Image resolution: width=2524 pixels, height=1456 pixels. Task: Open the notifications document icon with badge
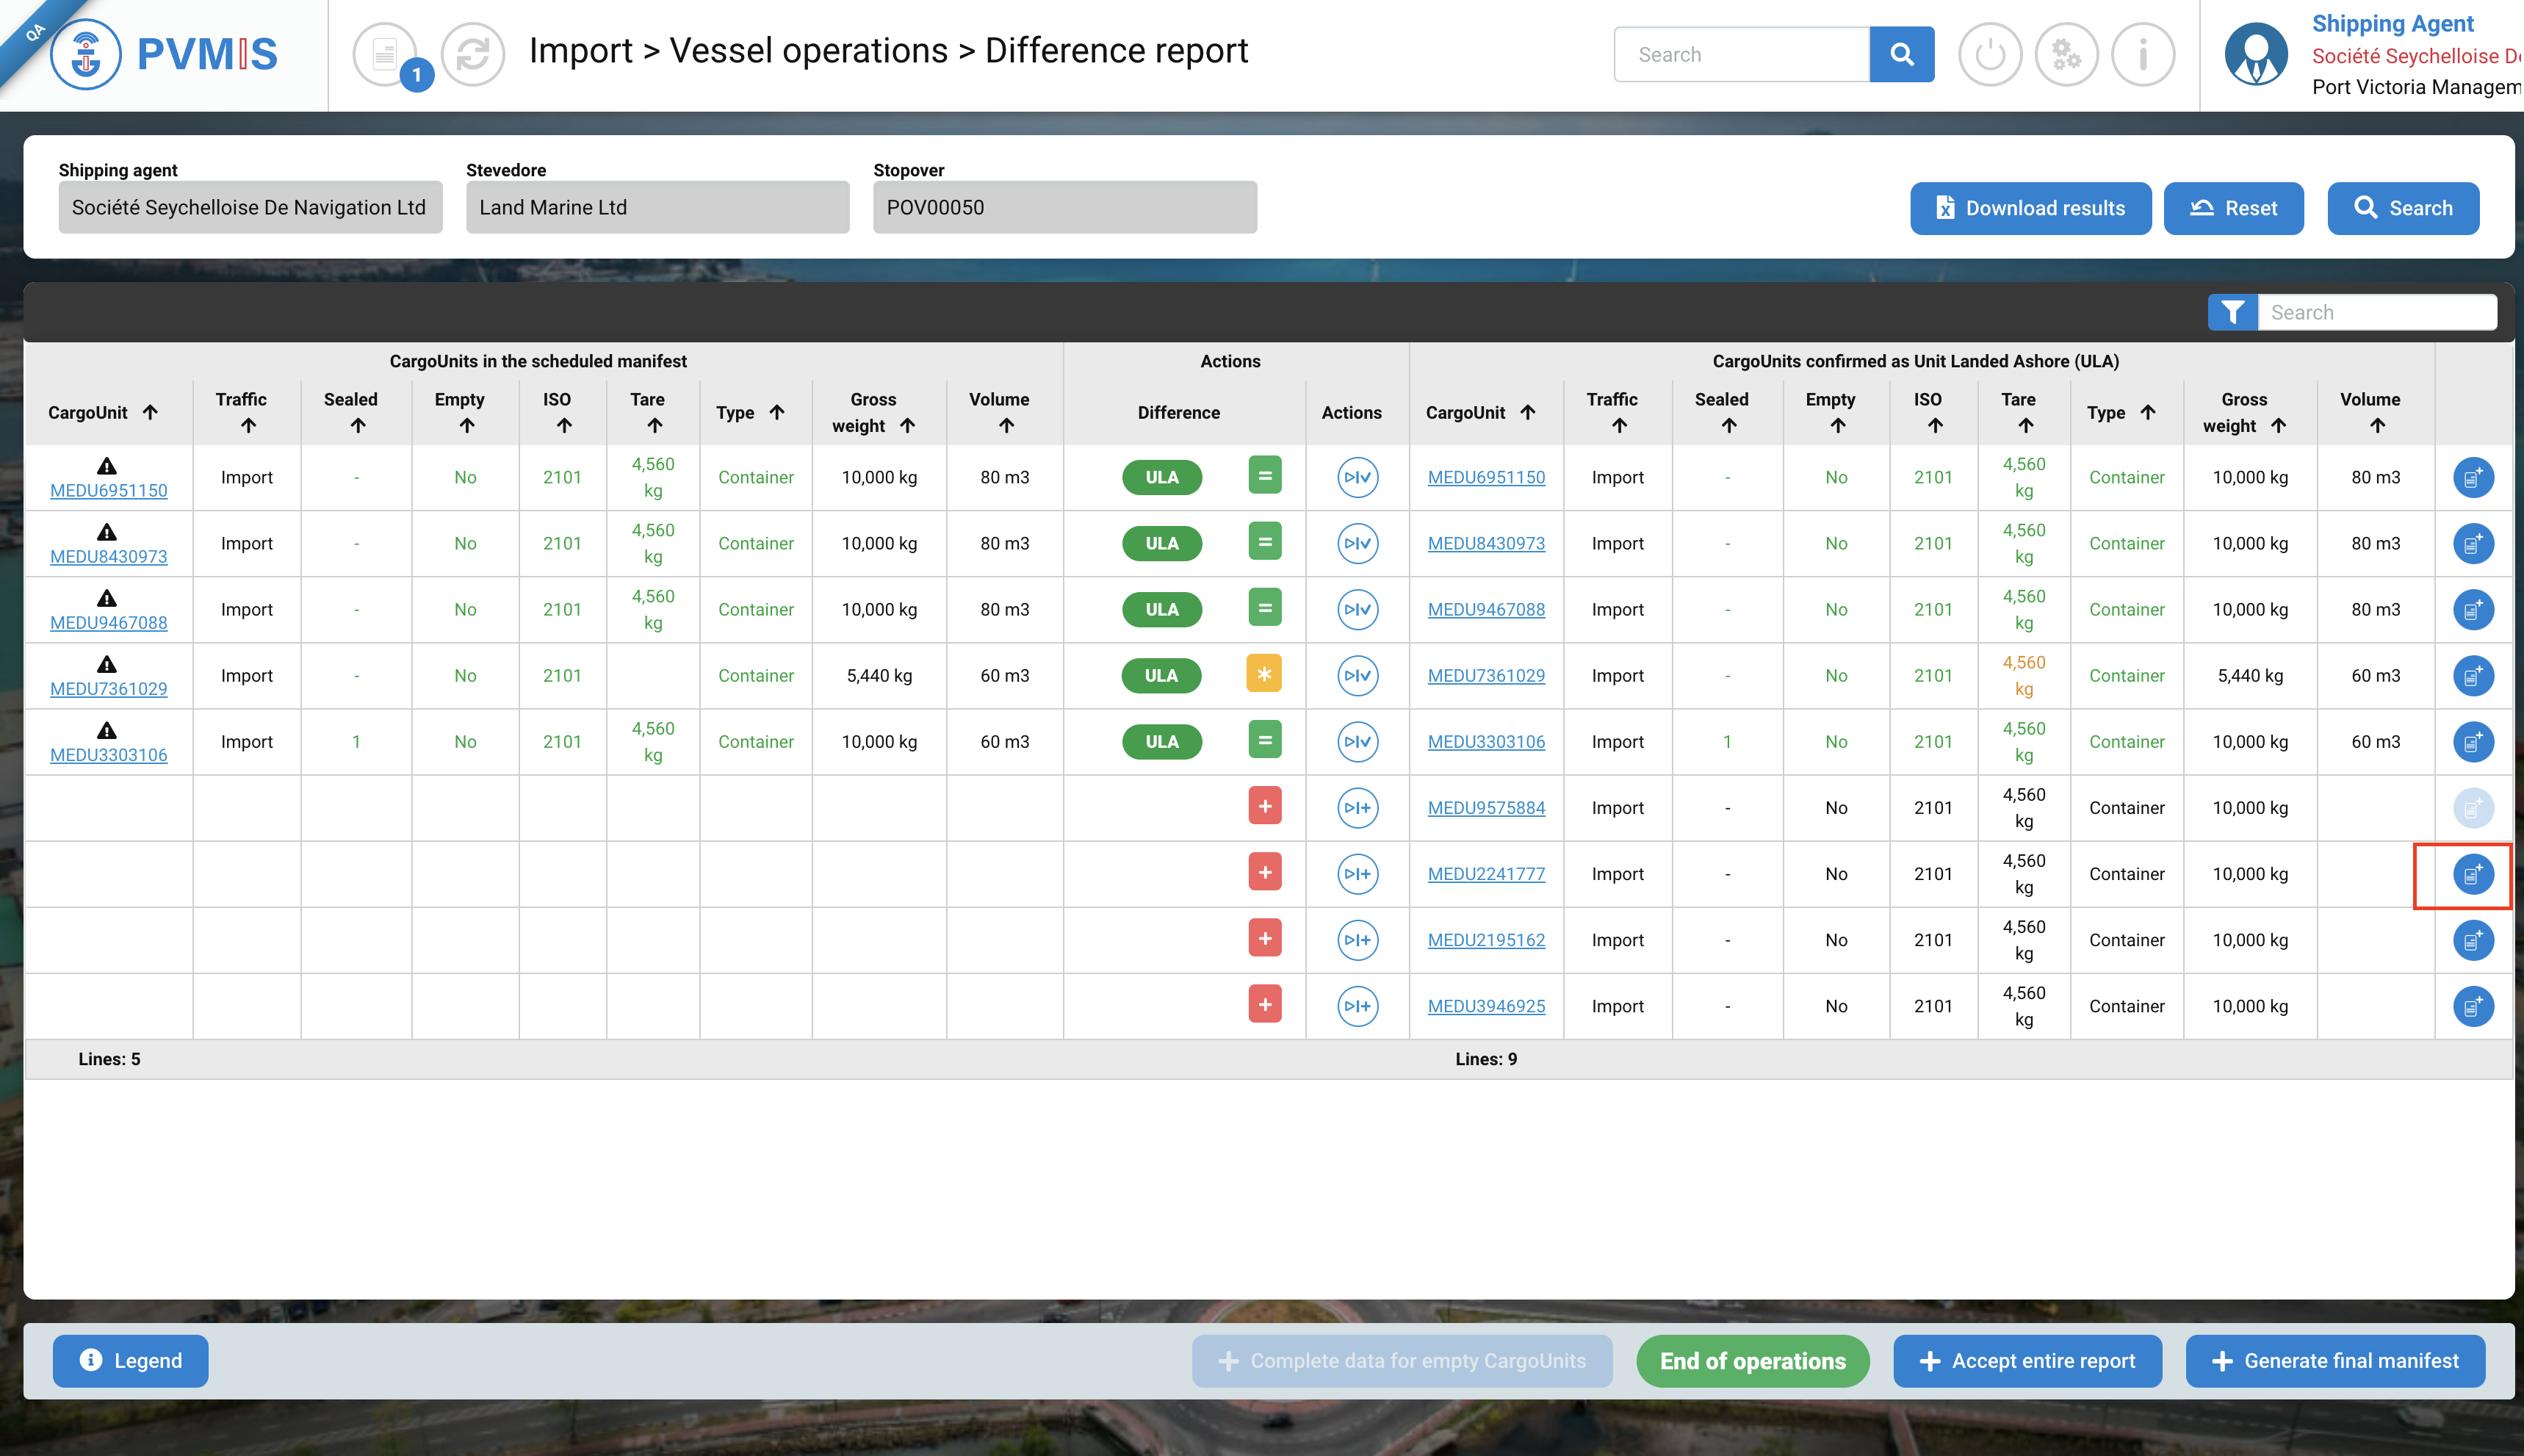386,54
